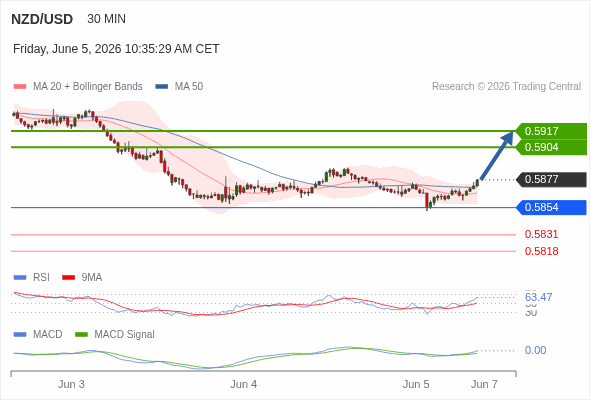Click the blue upward forecast arrow

tap(497, 155)
